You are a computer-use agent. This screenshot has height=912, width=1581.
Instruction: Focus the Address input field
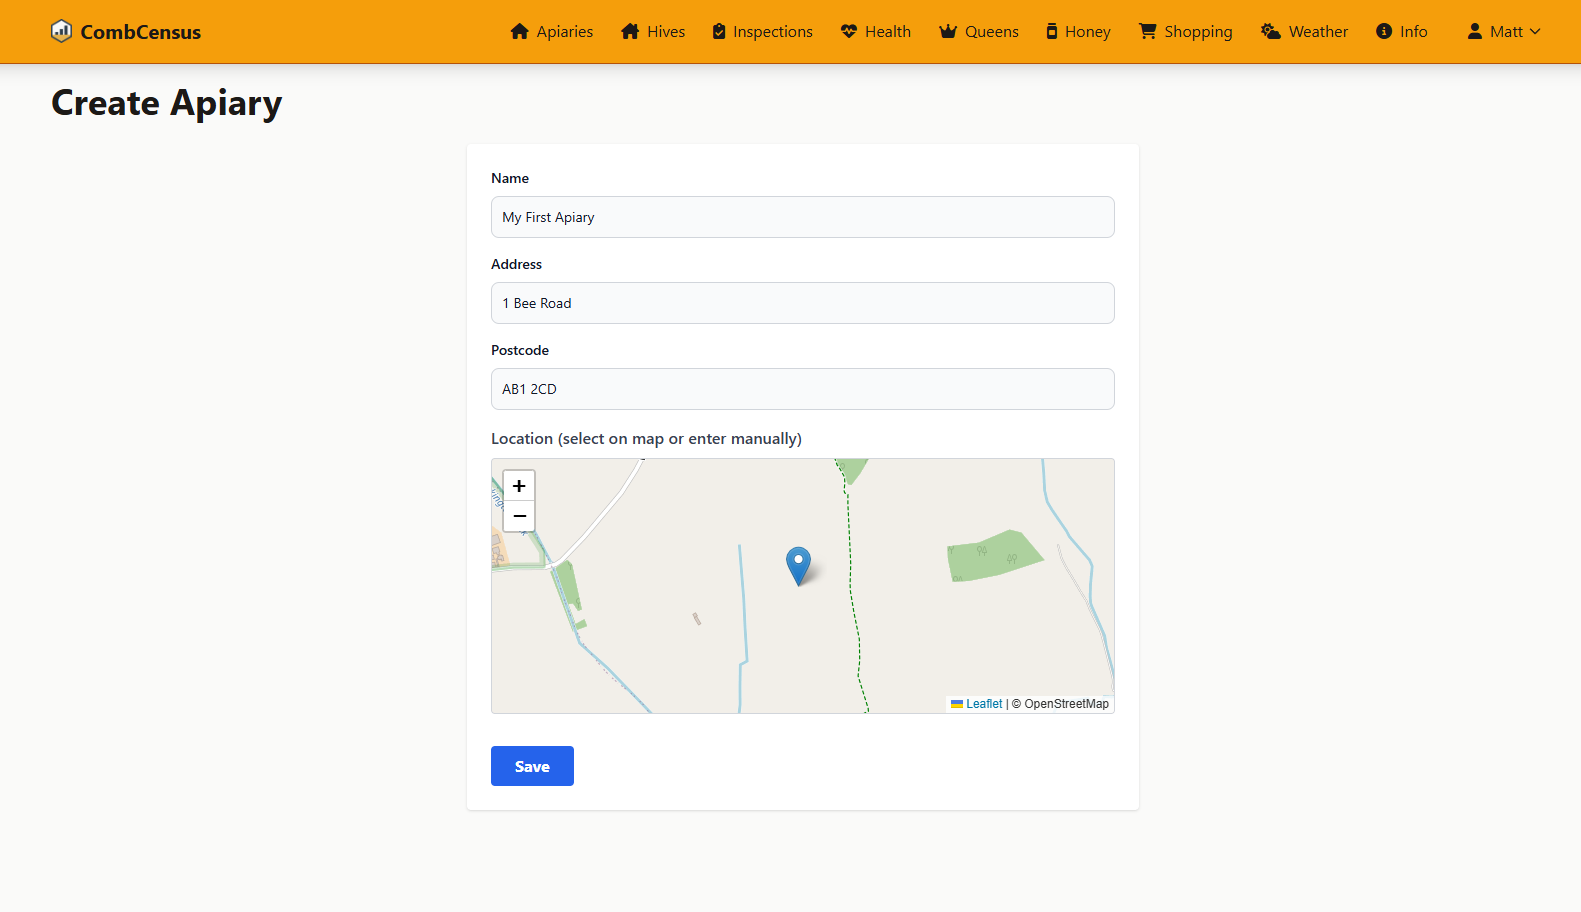803,303
